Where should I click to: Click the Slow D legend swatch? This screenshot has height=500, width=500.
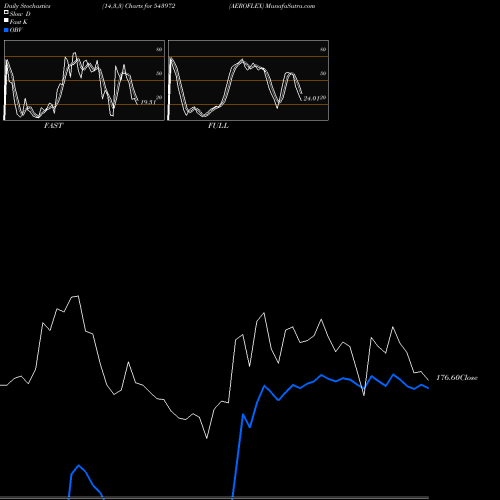click(x=6, y=12)
